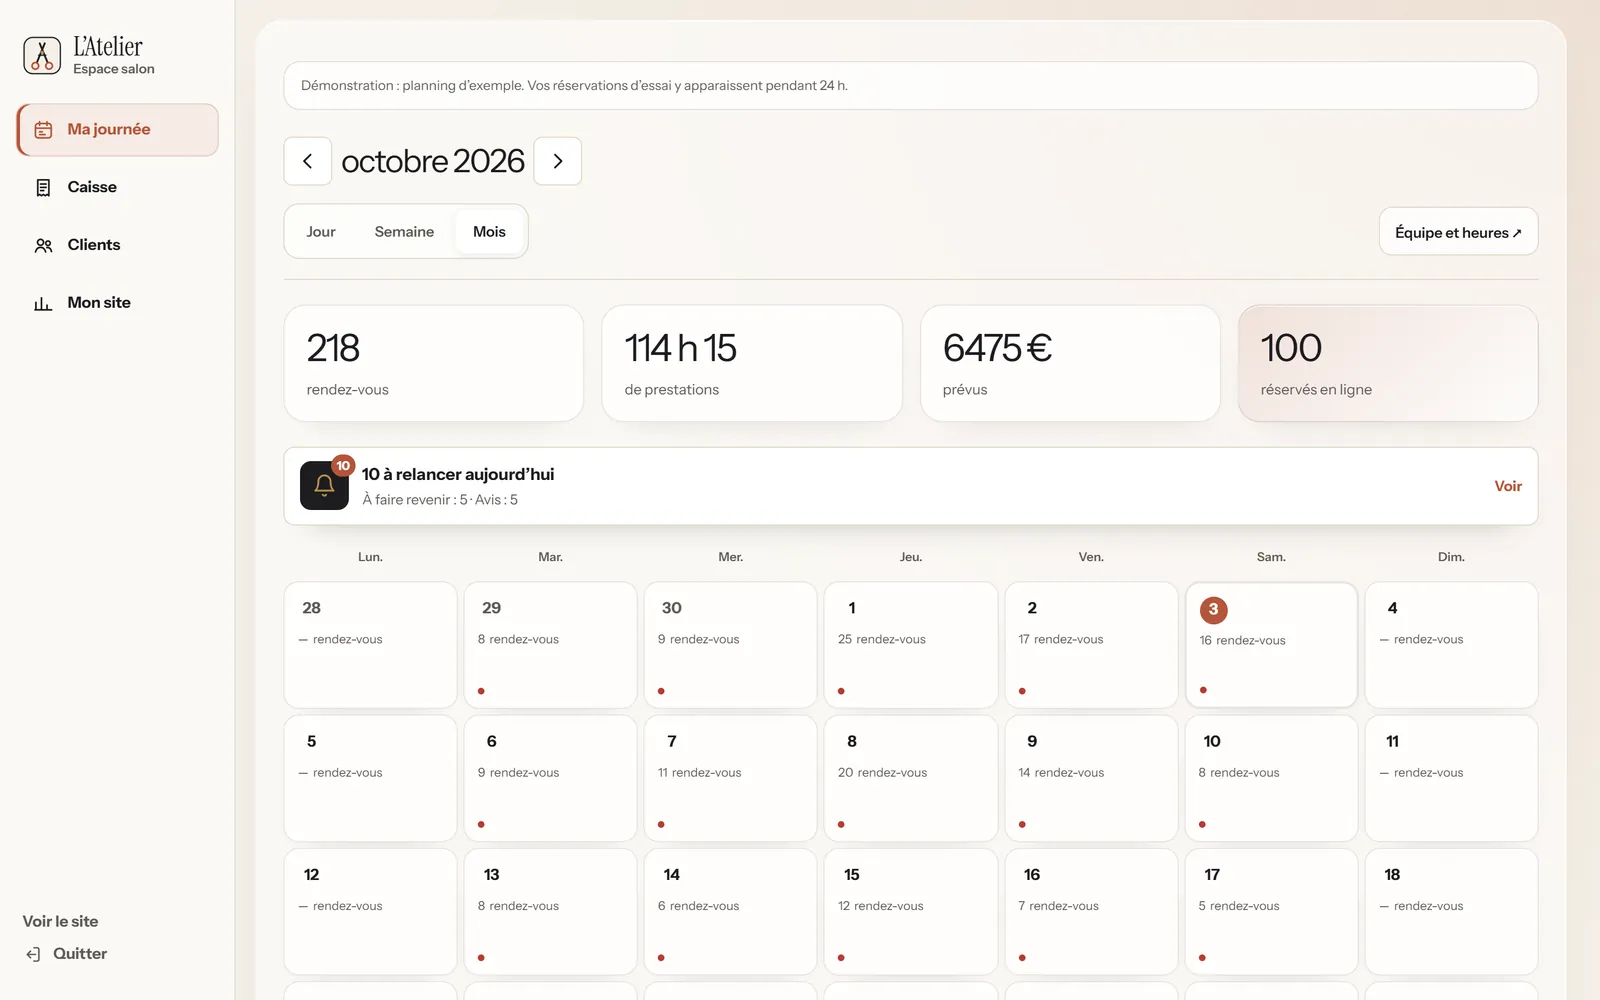Select day 8 with 20 rendez-vous

pyautogui.click(x=911, y=778)
